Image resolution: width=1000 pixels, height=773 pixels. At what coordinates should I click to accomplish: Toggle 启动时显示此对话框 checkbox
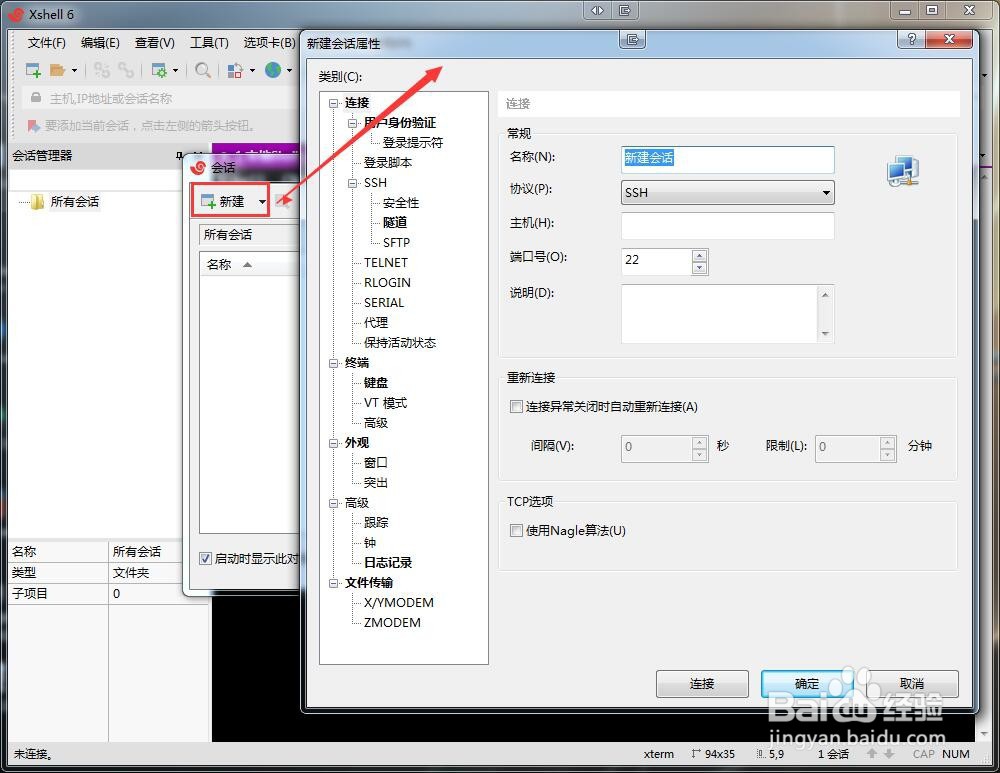click(205, 559)
